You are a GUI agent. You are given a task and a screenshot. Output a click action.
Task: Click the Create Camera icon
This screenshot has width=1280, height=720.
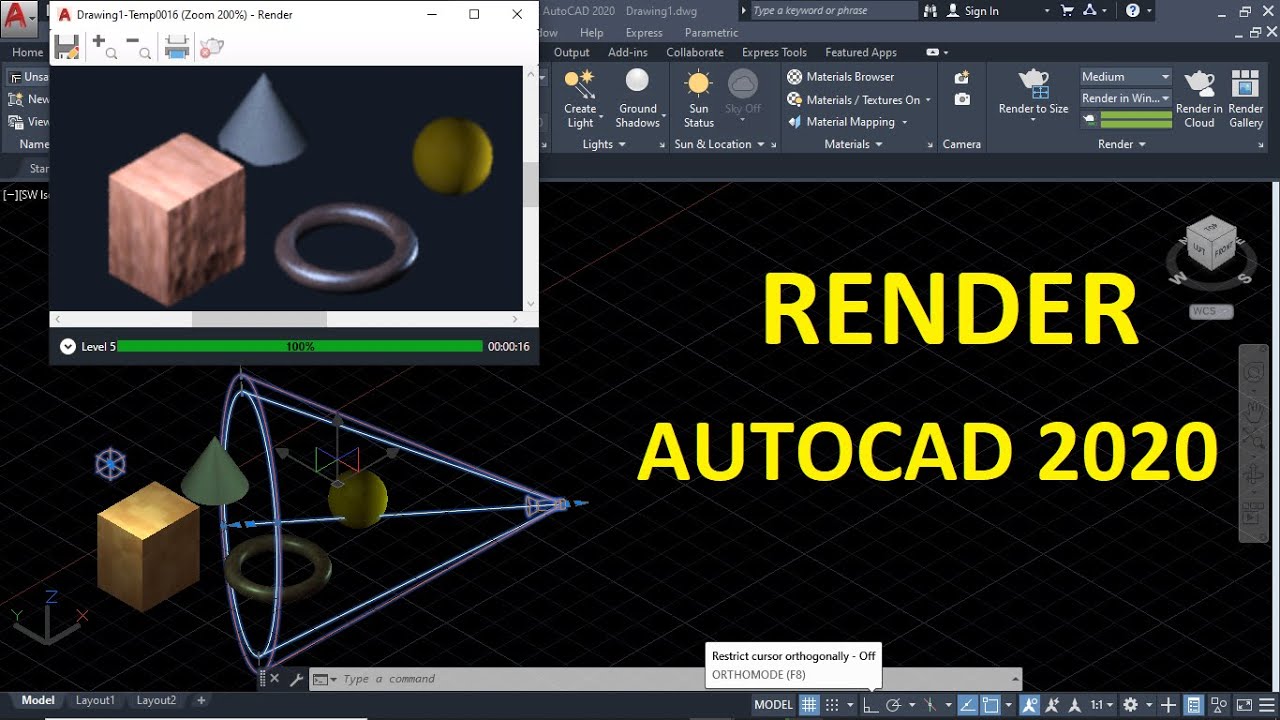[962, 77]
